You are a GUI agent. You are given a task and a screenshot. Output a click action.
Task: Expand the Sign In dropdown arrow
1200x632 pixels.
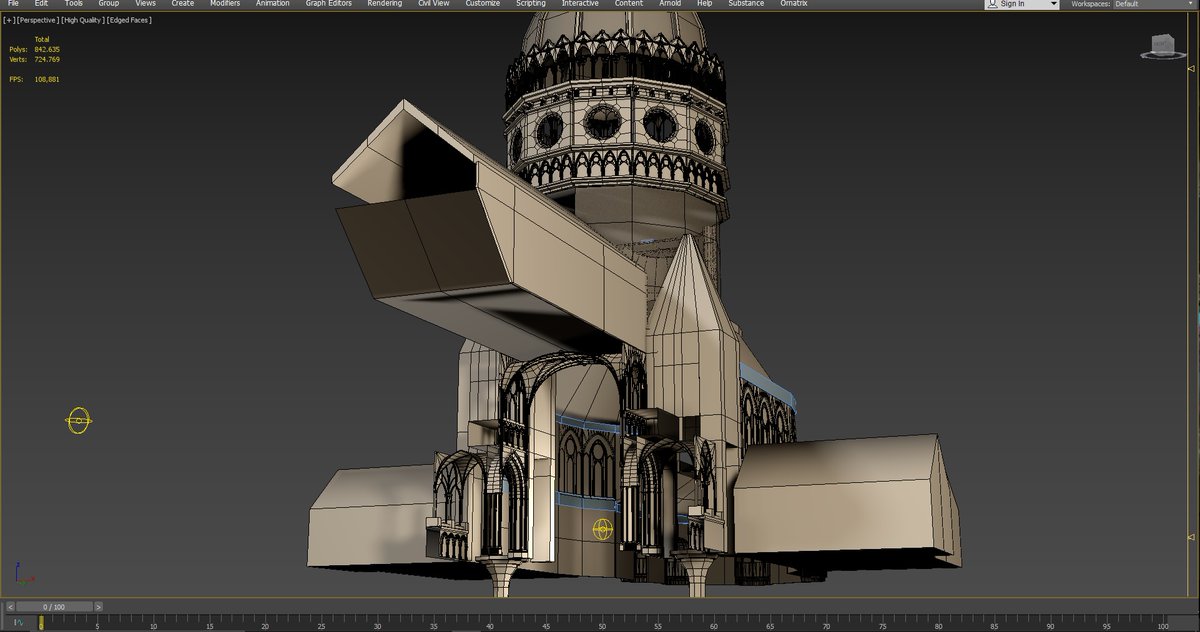(x=1053, y=4)
